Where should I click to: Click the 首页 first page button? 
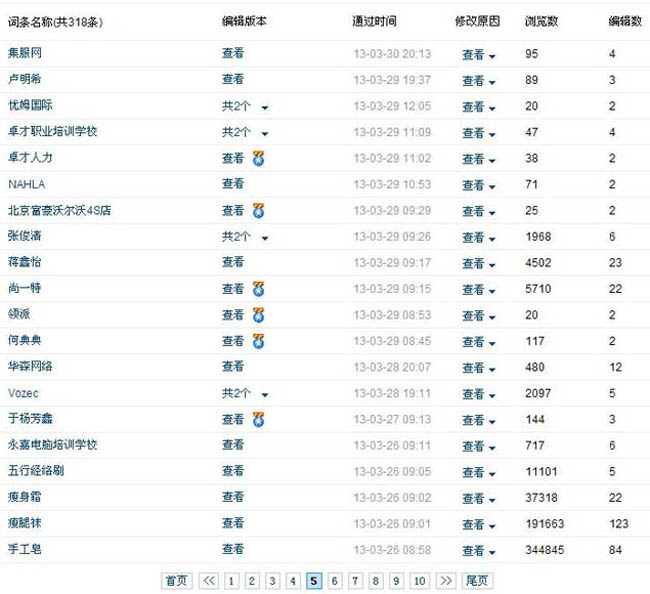pyautogui.click(x=176, y=580)
